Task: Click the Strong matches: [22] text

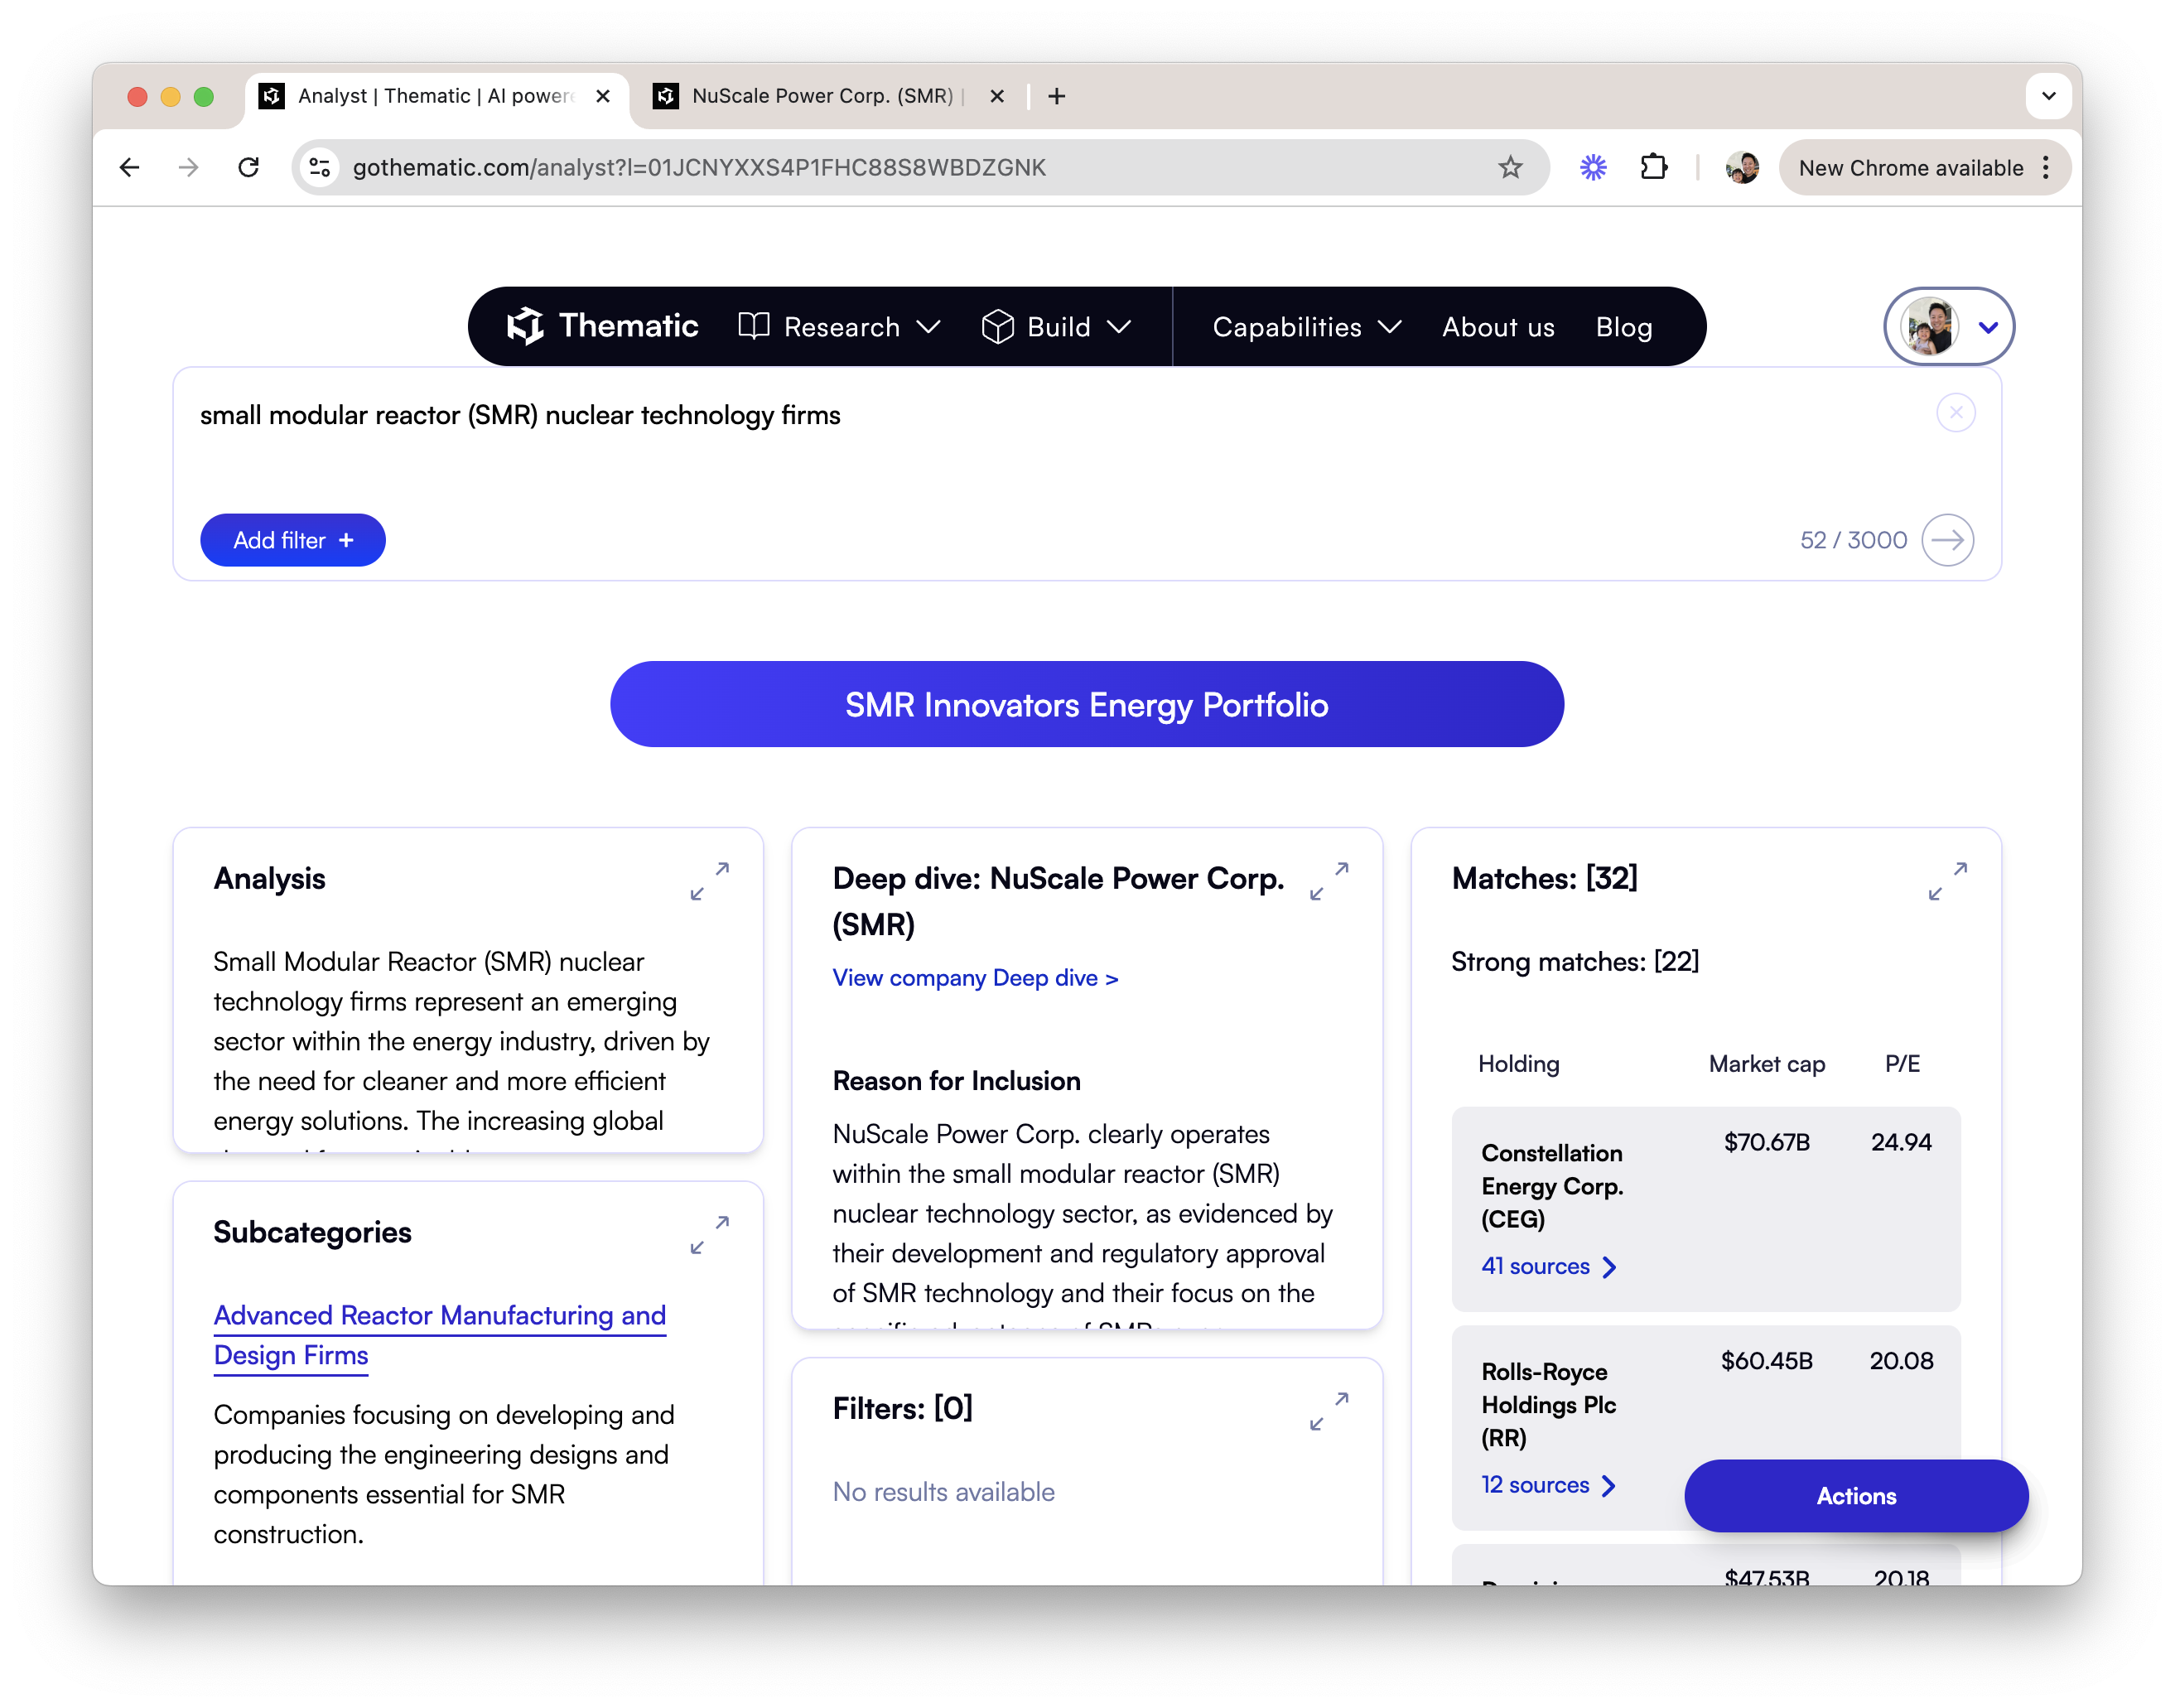Action: [x=1575, y=962]
